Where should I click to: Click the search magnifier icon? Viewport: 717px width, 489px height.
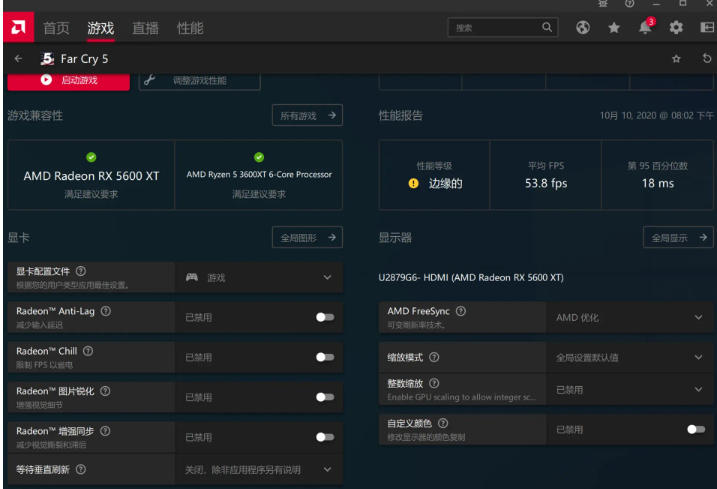[547, 27]
